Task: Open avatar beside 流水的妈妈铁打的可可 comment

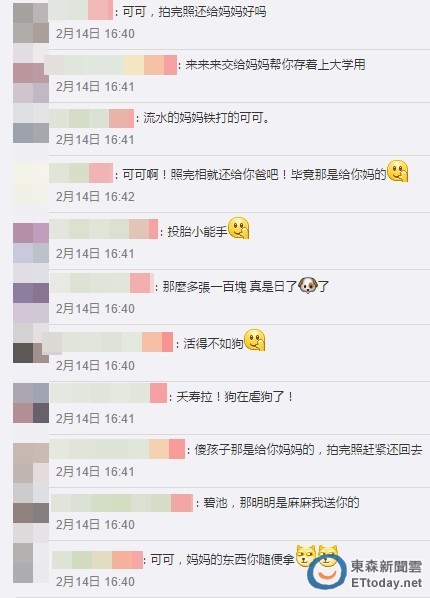Action: coord(31,123)
